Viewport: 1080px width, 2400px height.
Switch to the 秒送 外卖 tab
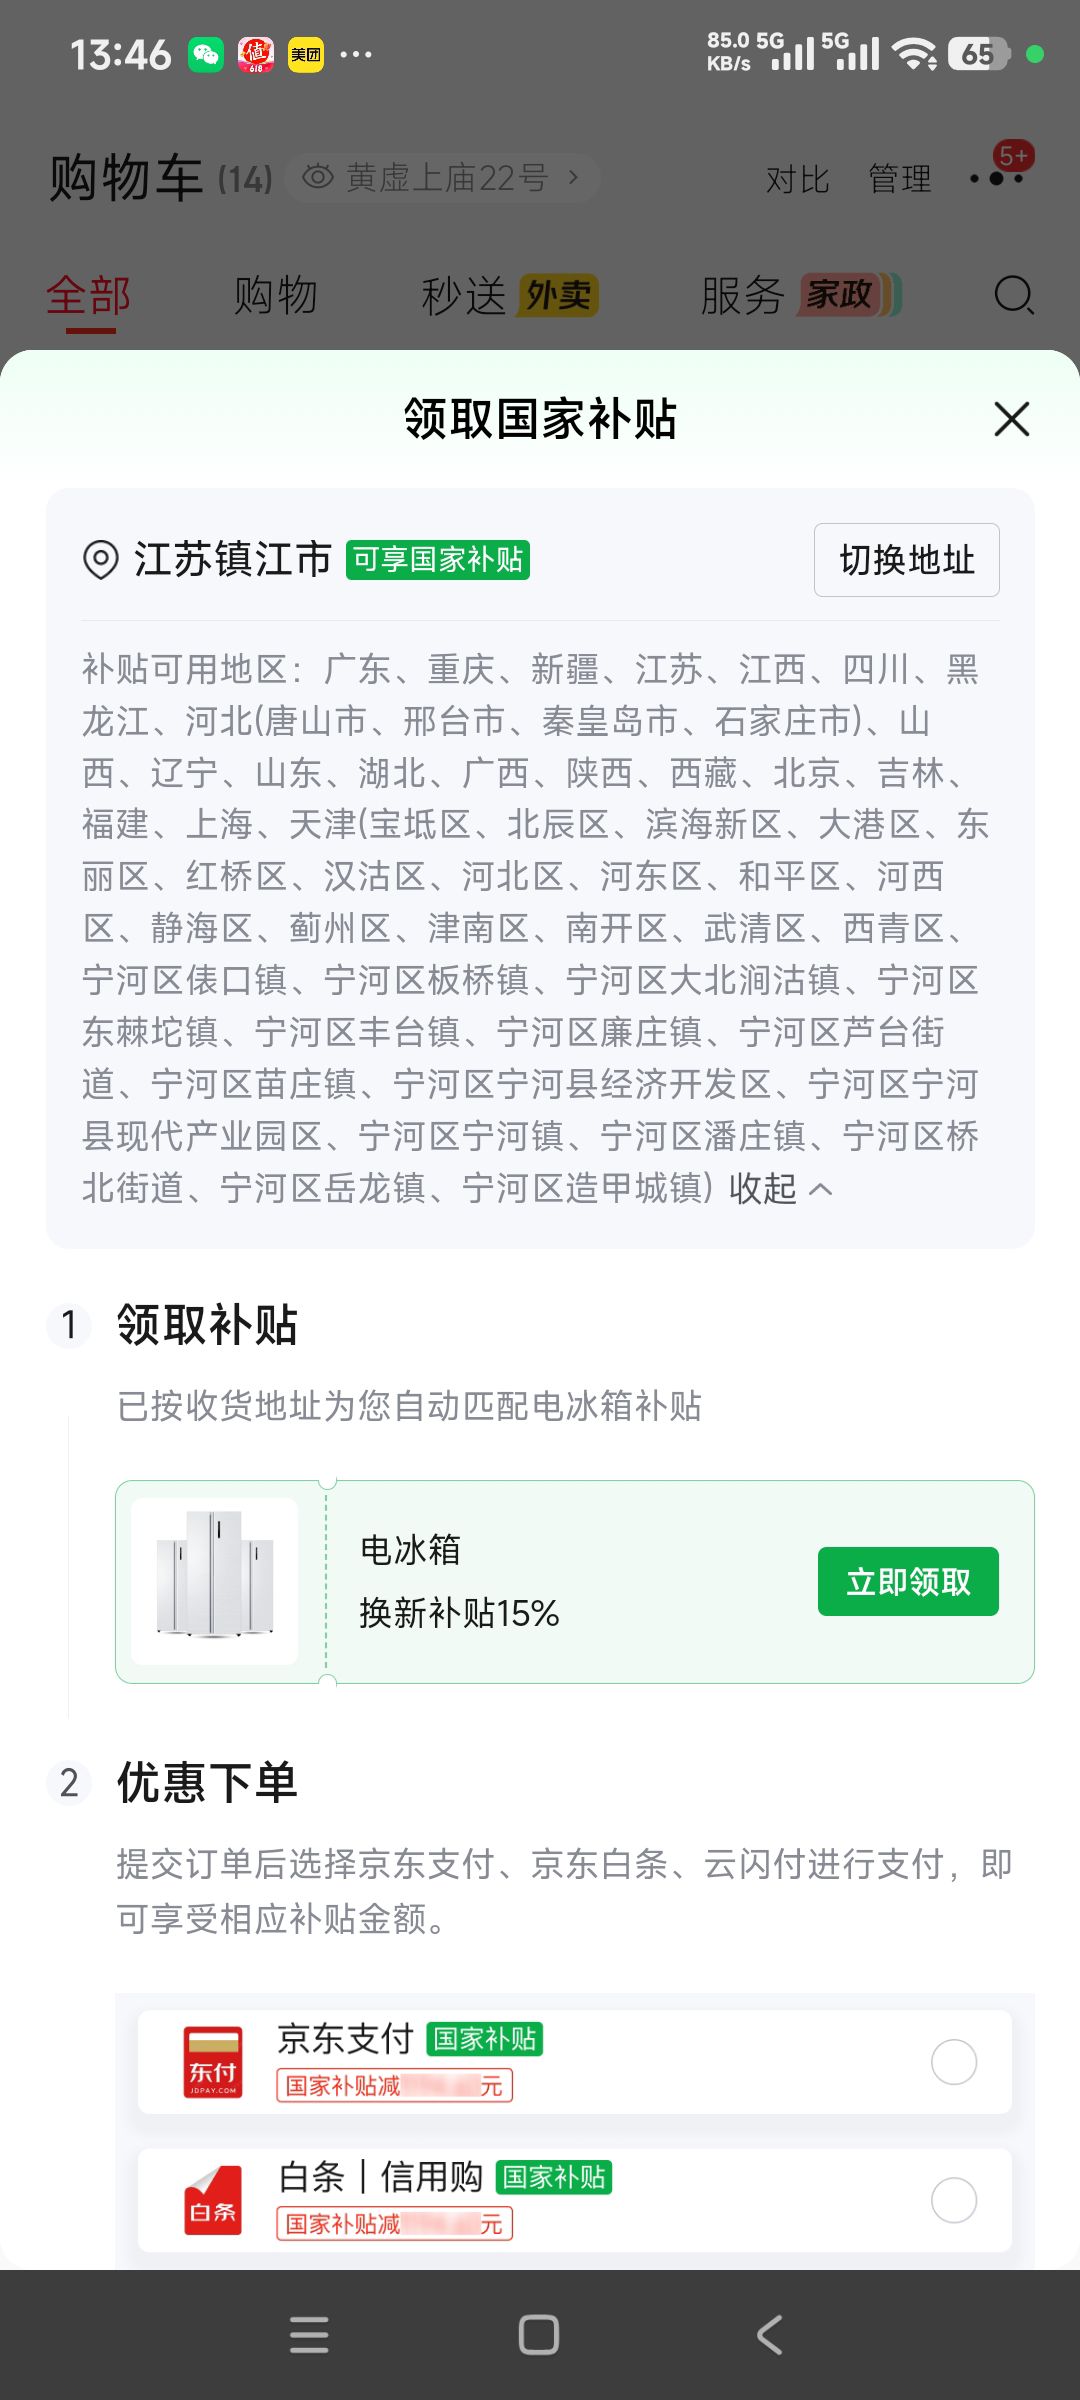tap(509, 296)
